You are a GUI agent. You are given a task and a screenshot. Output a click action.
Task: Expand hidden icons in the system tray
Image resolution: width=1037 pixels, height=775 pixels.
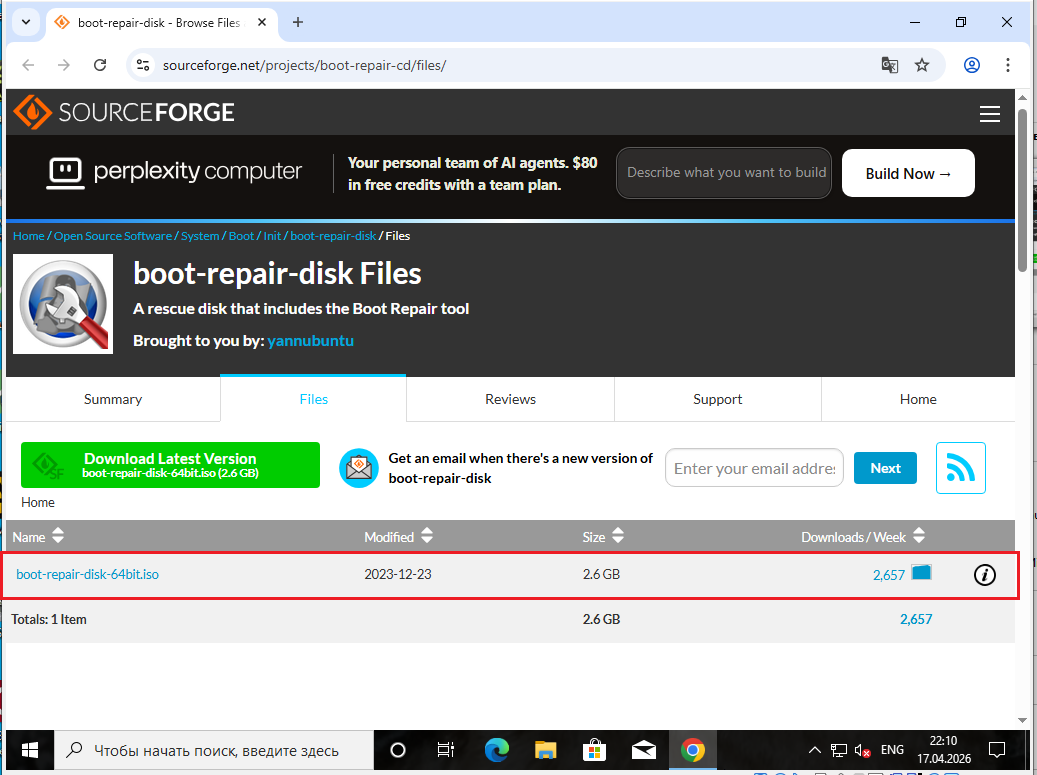click(815, 749)
